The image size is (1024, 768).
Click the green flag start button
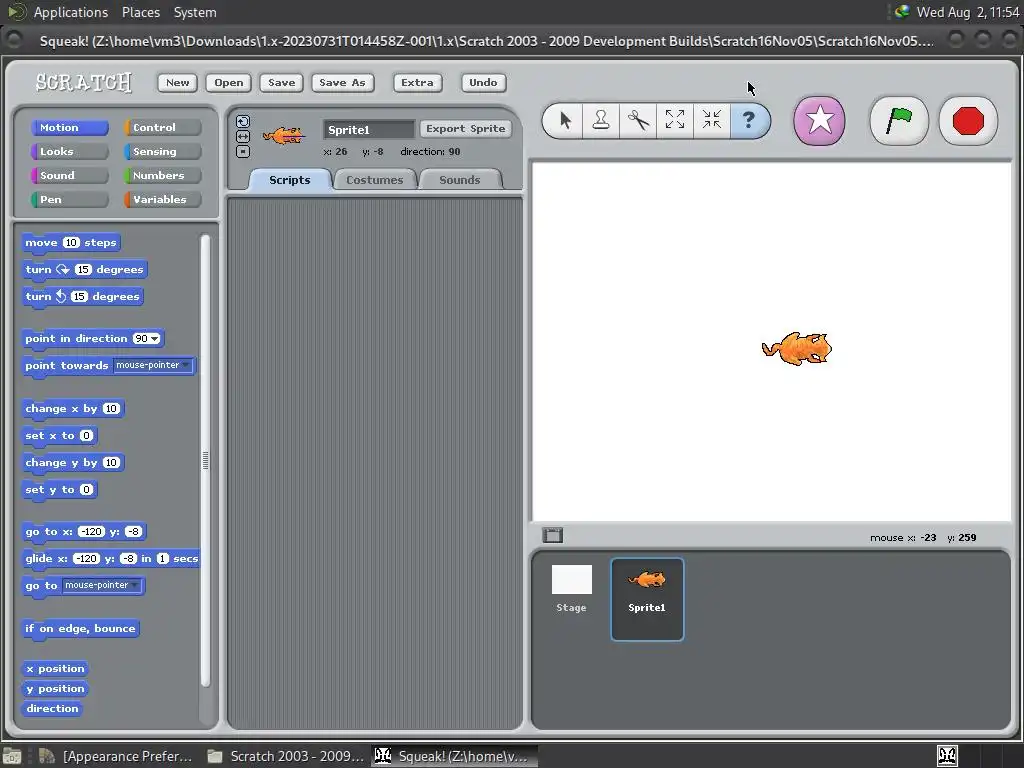899,121
